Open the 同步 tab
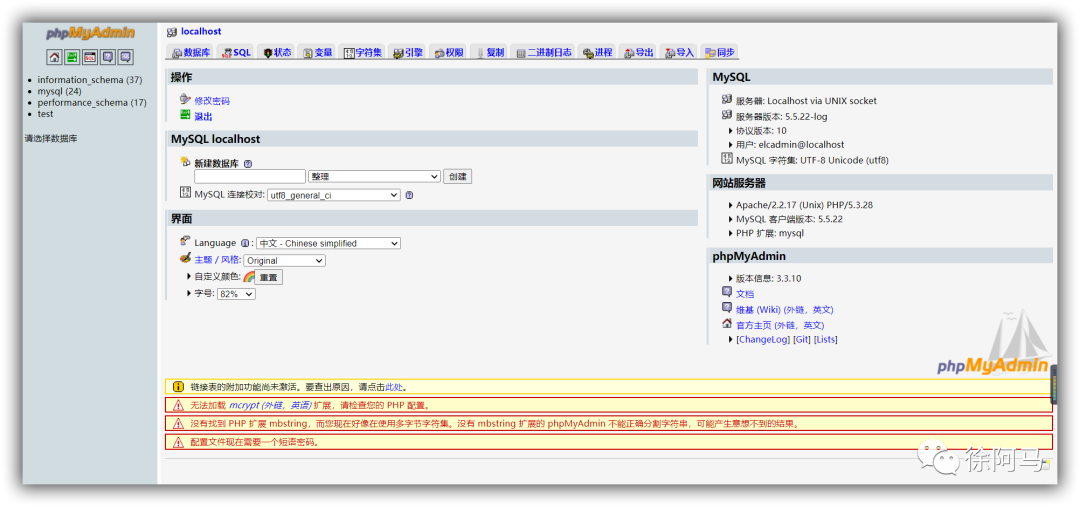Viewport: 1080px width, 507px height. click(x=719, y=52)
